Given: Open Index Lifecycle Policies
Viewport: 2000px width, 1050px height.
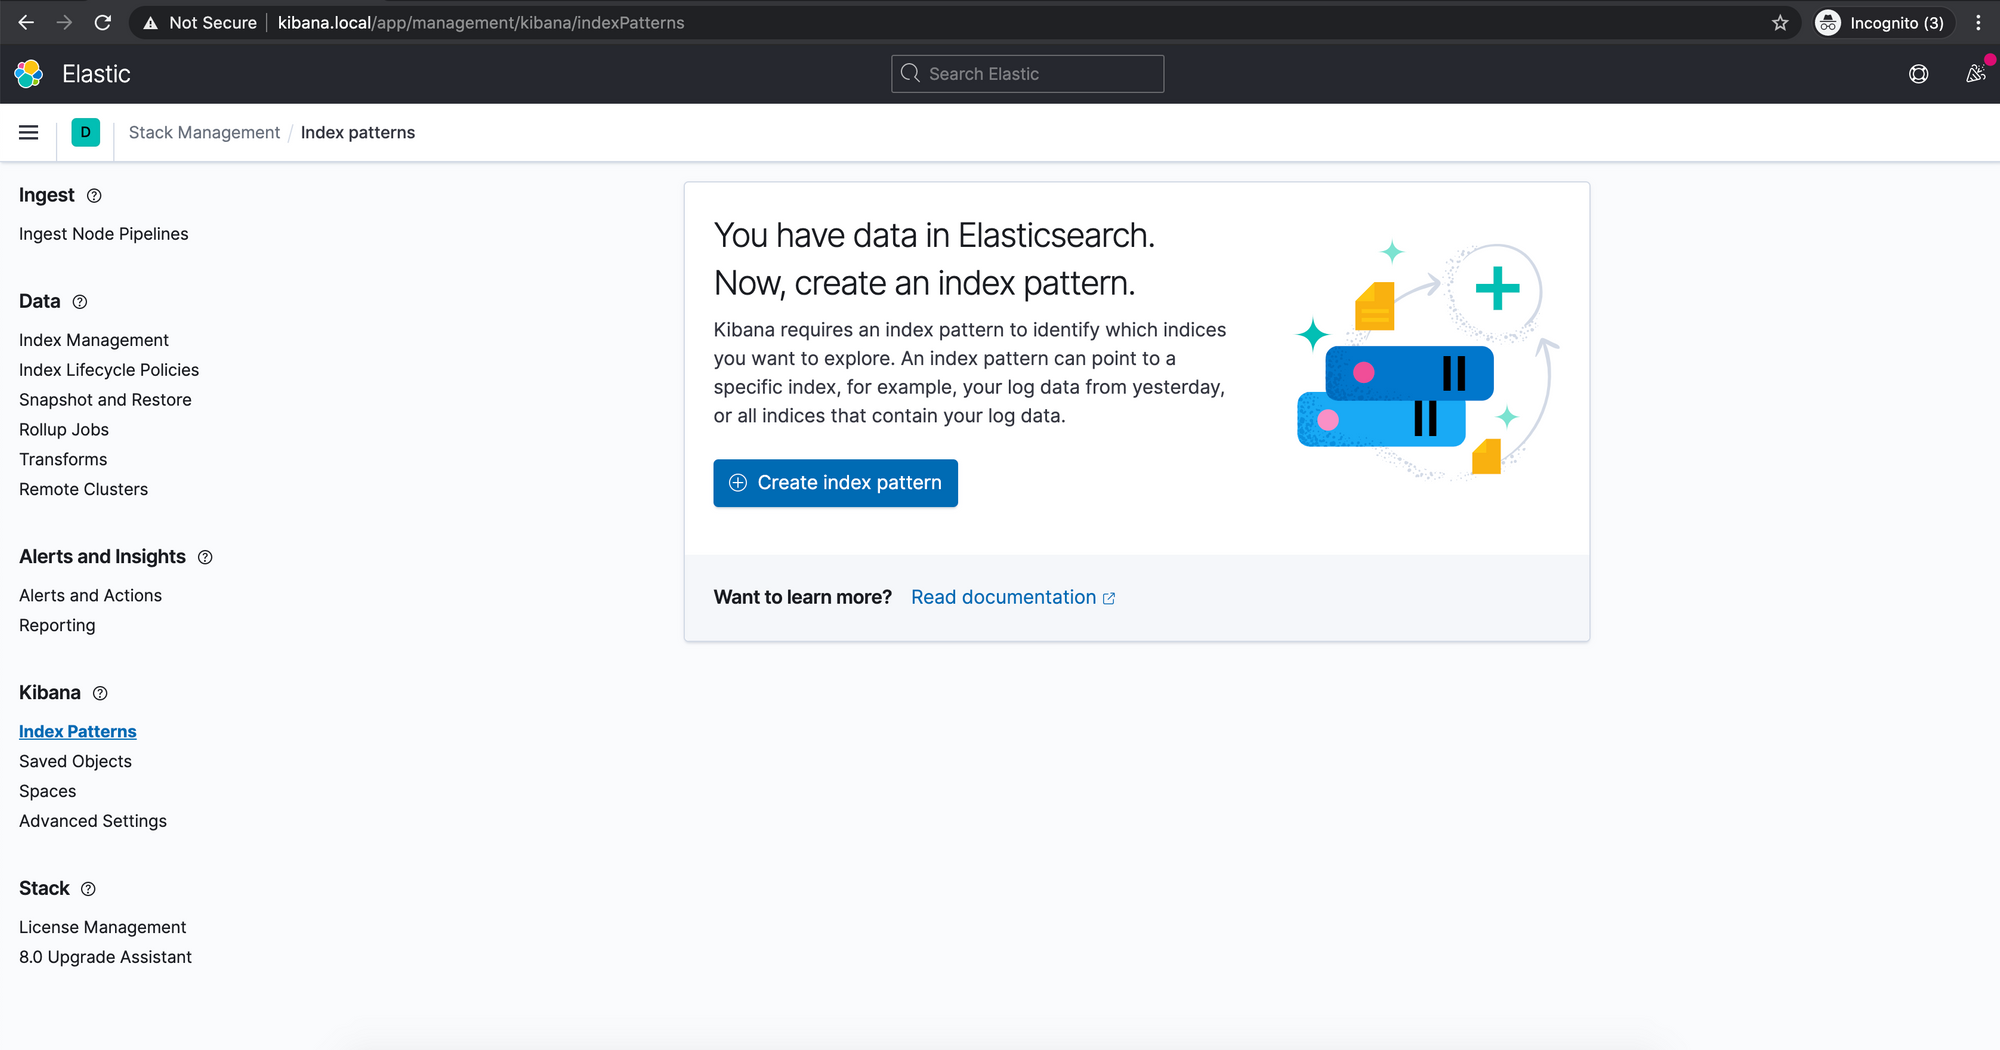Looking at the screenshot, I should (109, 370).
